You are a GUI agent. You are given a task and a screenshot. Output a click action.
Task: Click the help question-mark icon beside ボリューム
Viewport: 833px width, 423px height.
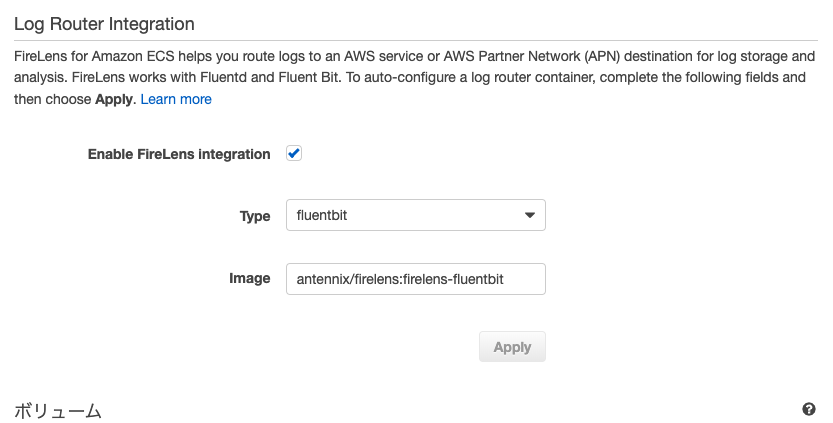coord(808,409)
